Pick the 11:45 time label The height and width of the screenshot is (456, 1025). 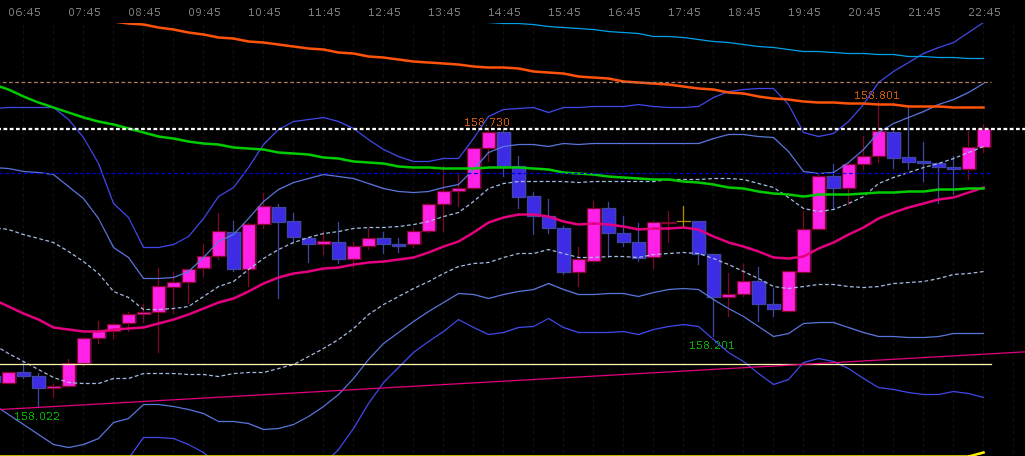[324, 12]
